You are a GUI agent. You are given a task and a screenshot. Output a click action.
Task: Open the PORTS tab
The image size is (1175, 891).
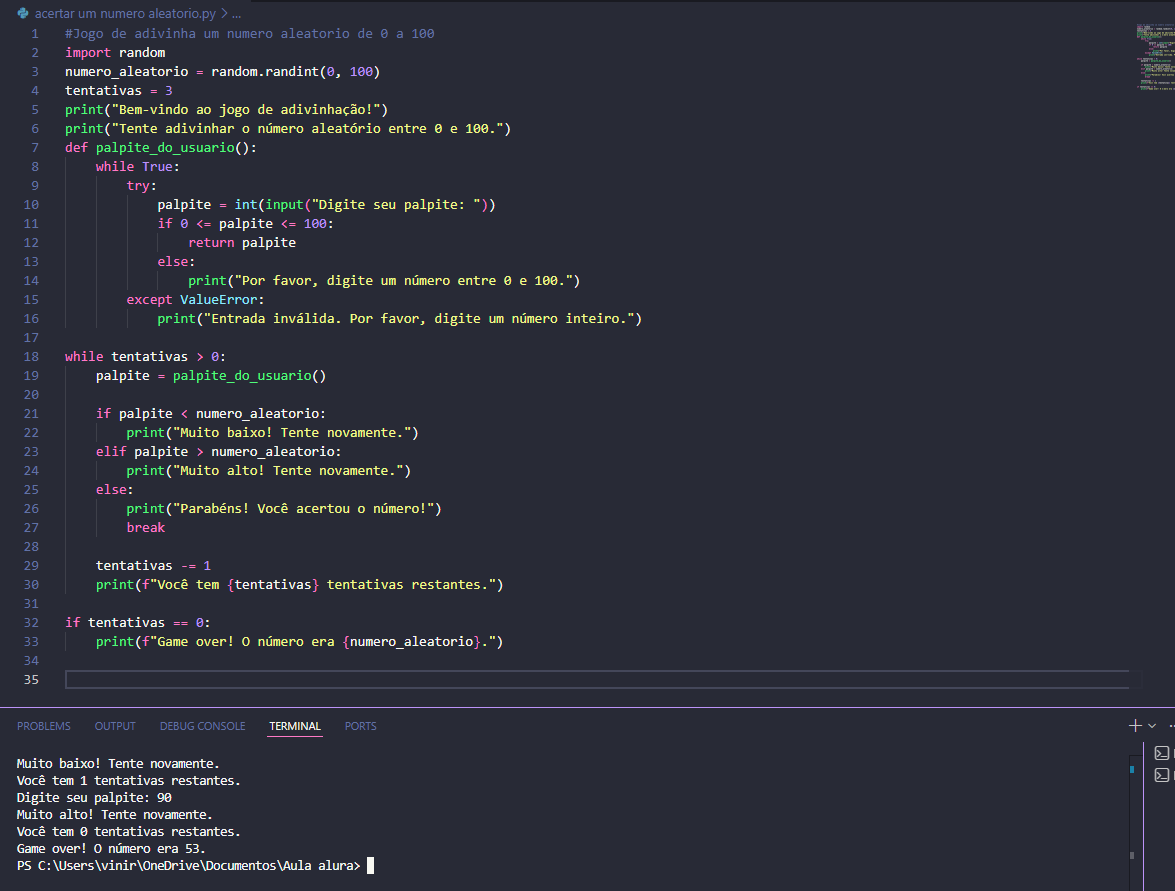(x=360, y=726)
